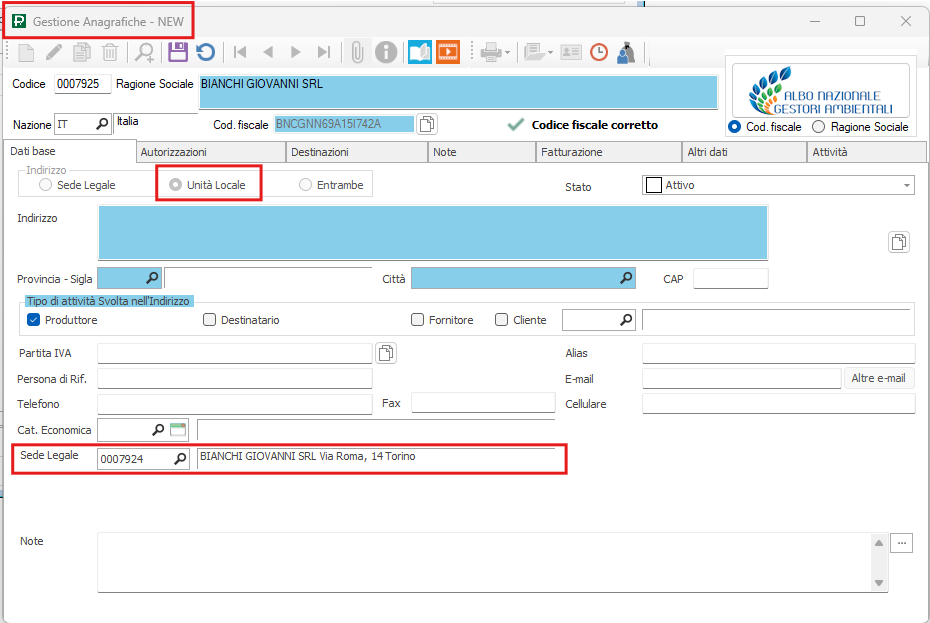Select the Ragione Sociale radio button
The width and height of the screenshot is (930, 623).
[x=819, y=127]
